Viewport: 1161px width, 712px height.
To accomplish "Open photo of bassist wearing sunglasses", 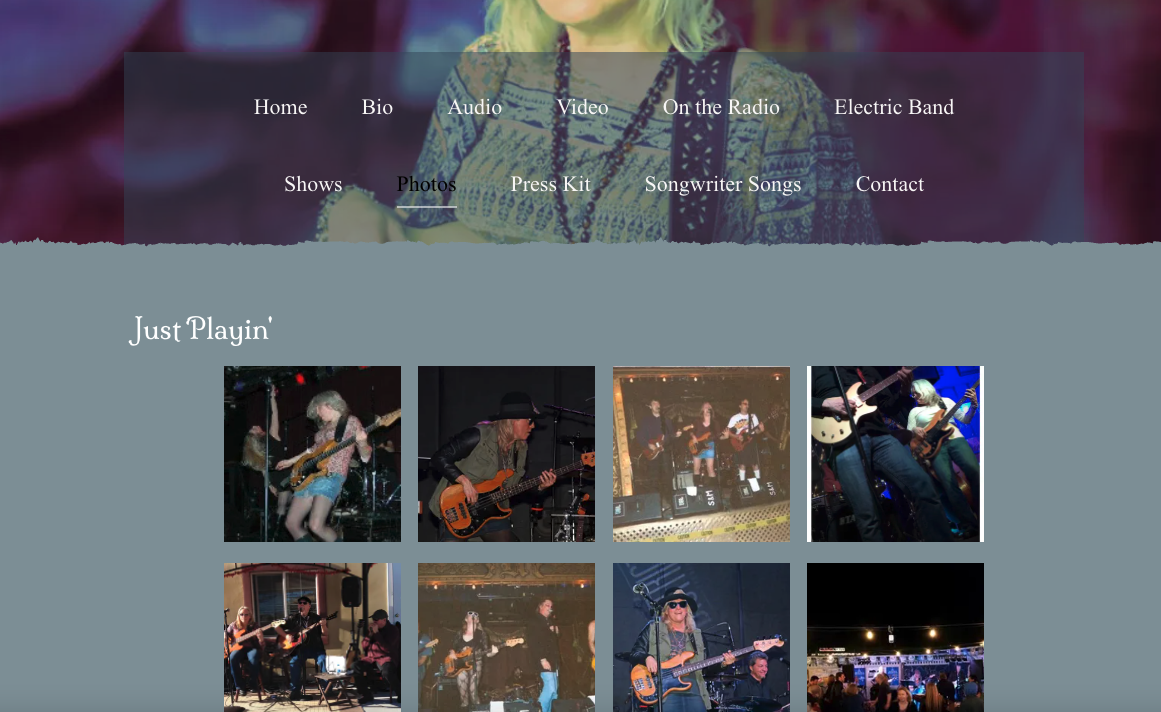I will click(x=701, y=637).
